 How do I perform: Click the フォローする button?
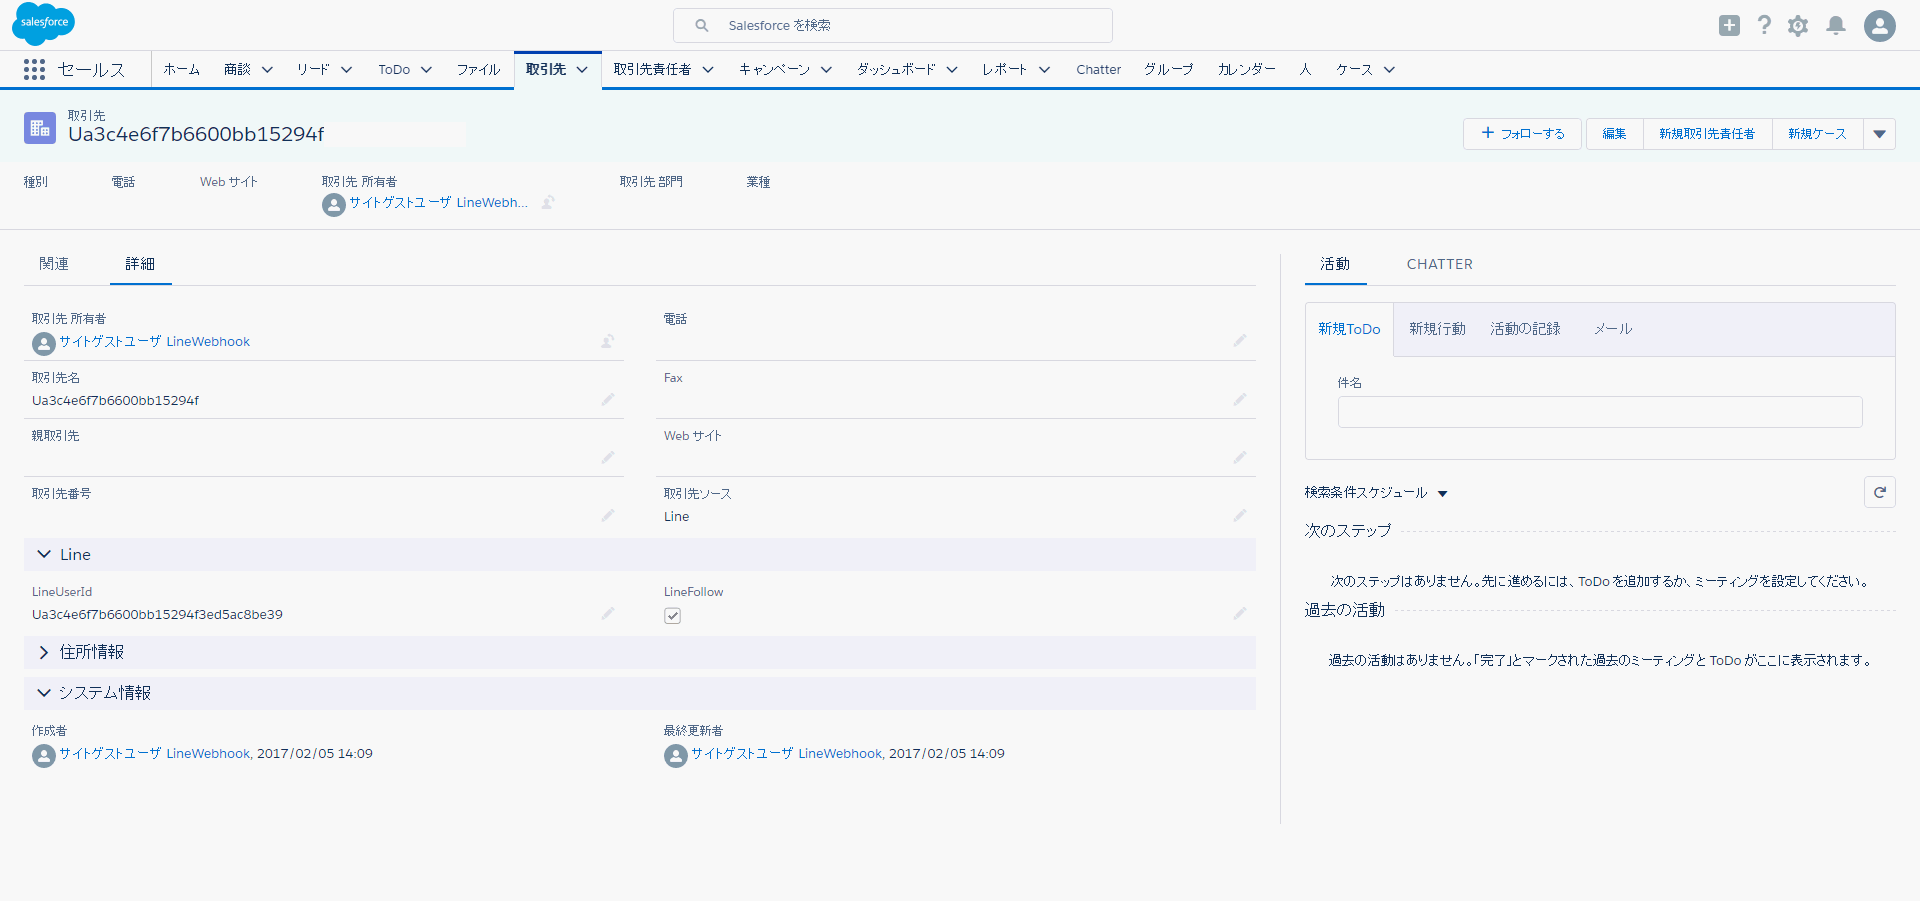pyautogui.click(x=1522, y=134)
